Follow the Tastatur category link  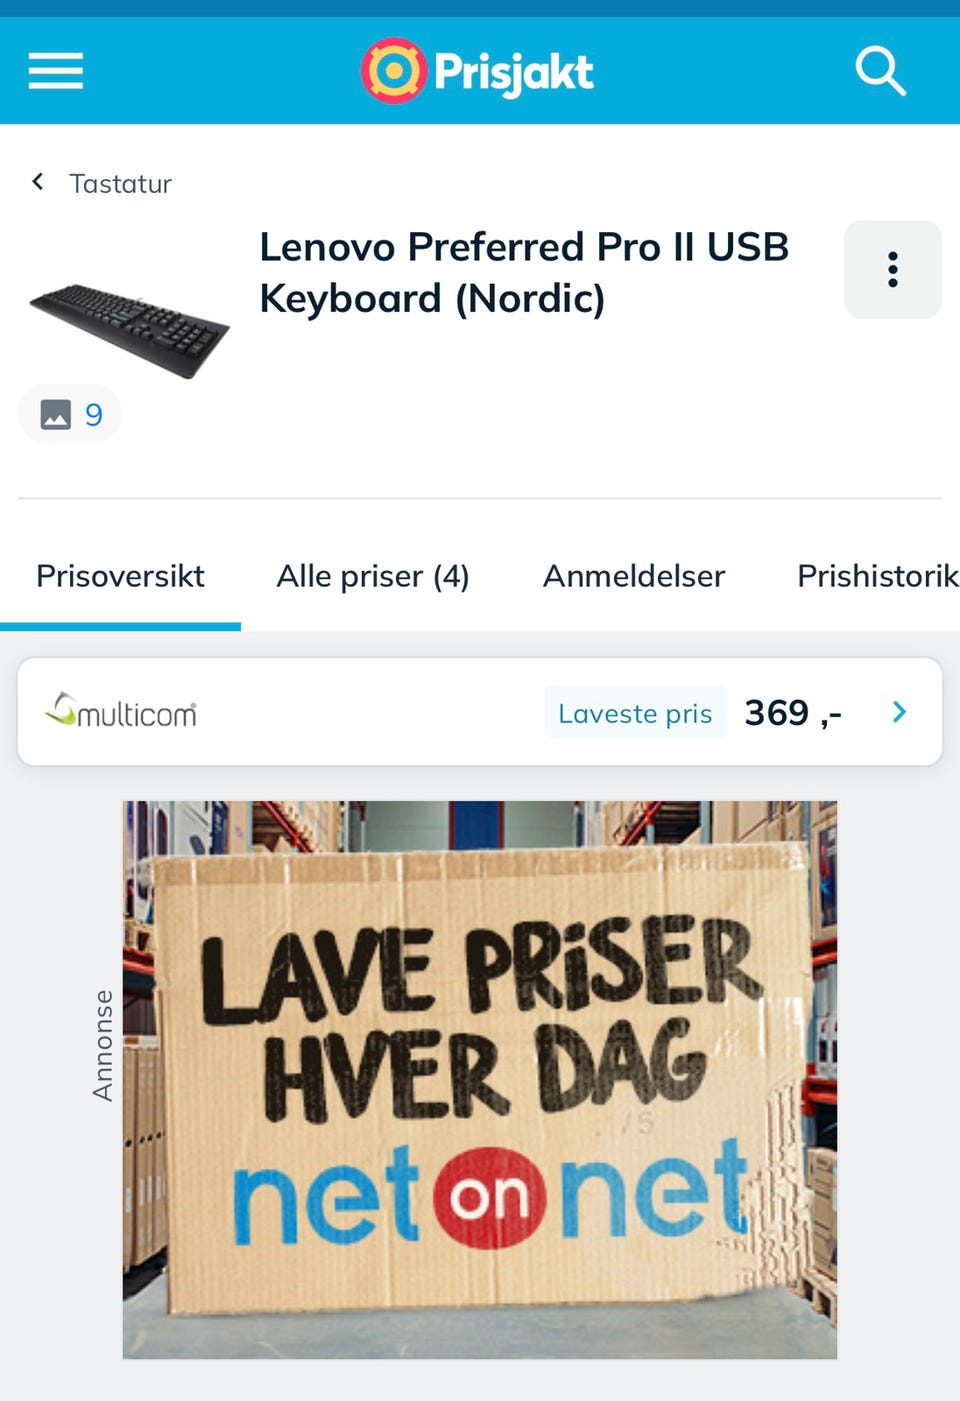(x=120, y=184)
